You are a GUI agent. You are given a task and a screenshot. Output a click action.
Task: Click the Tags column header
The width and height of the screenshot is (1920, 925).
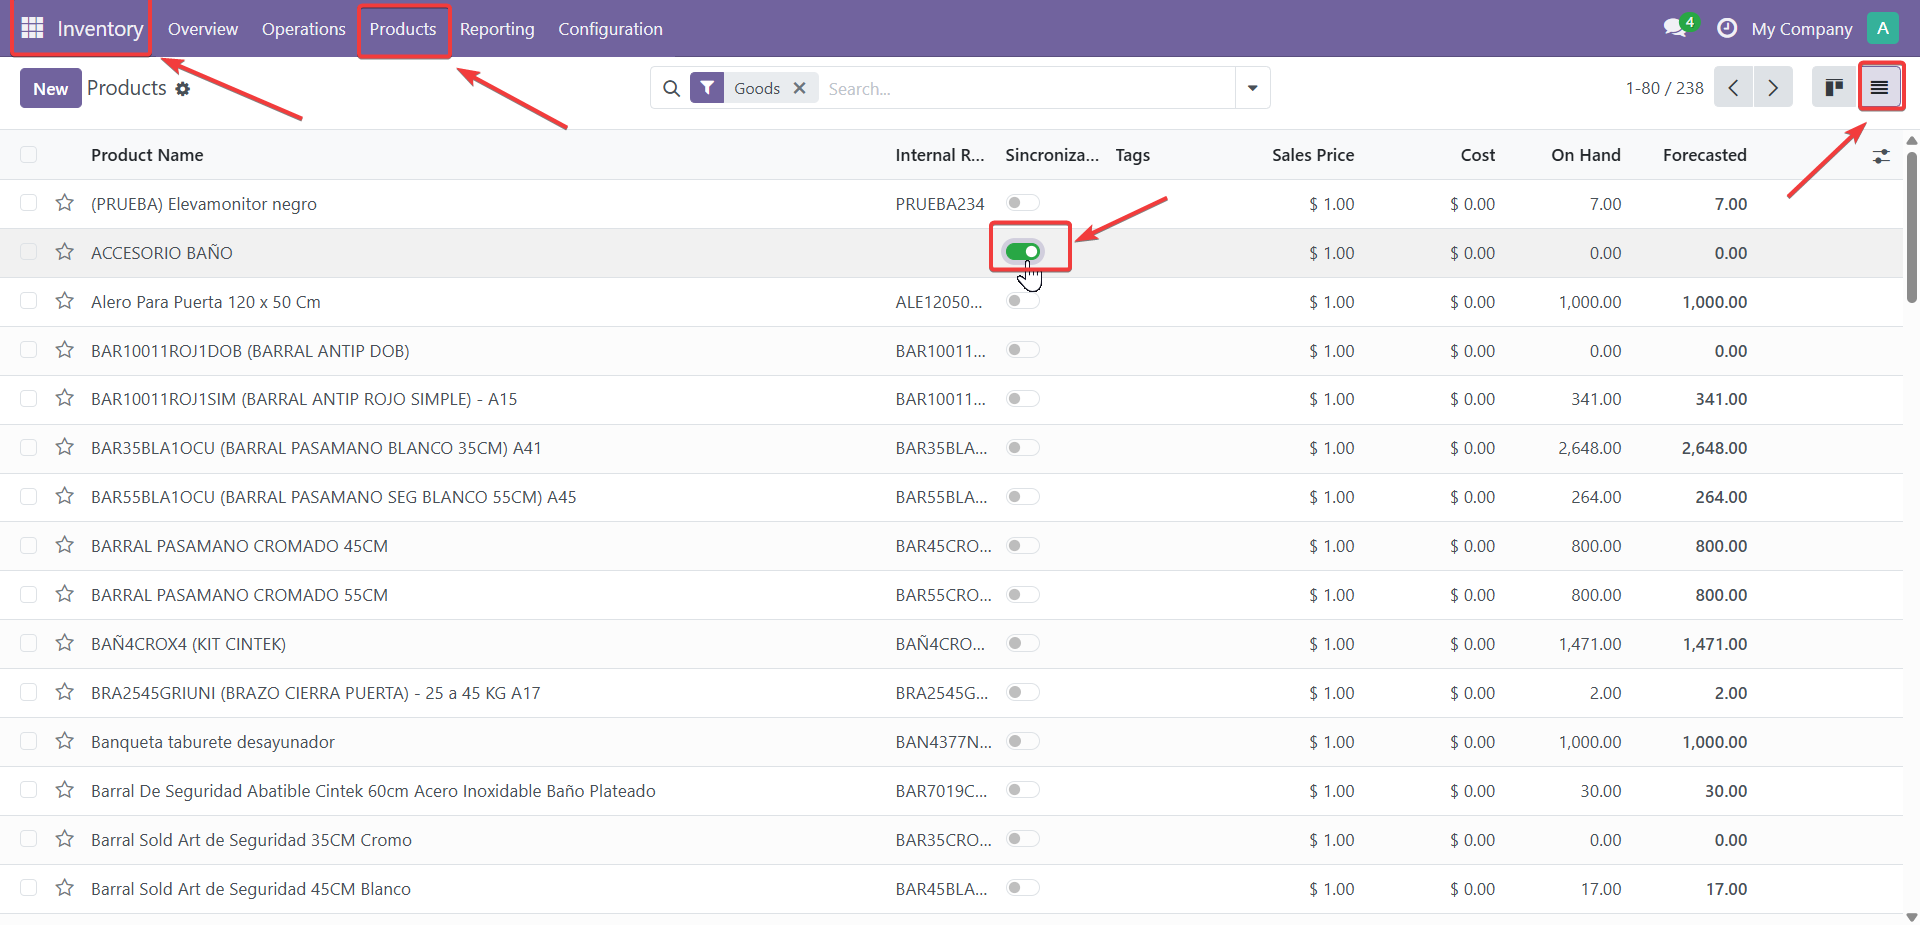coord(1132,155)
